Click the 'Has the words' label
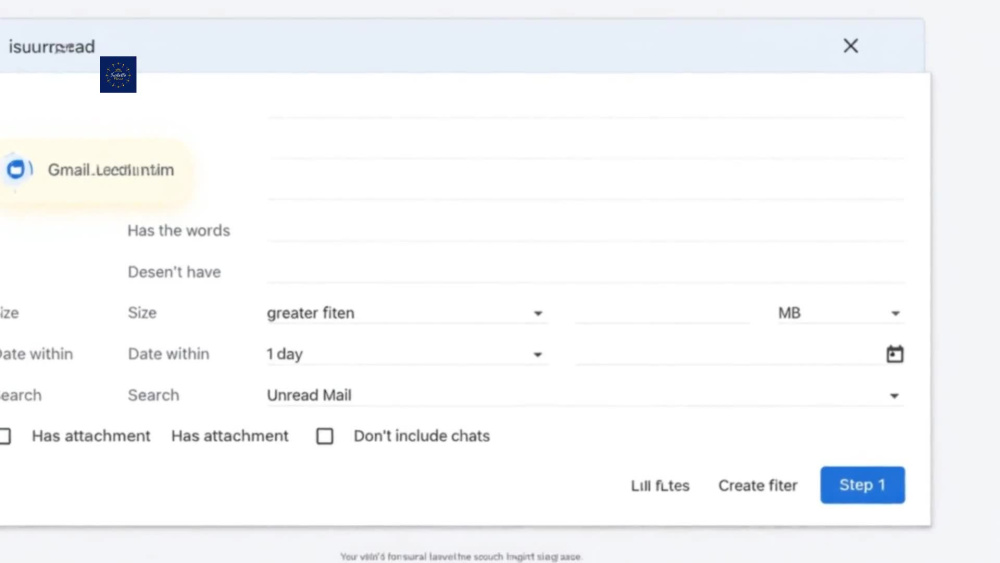Screen dimensions: 1000x563 (x=179, y=230)
